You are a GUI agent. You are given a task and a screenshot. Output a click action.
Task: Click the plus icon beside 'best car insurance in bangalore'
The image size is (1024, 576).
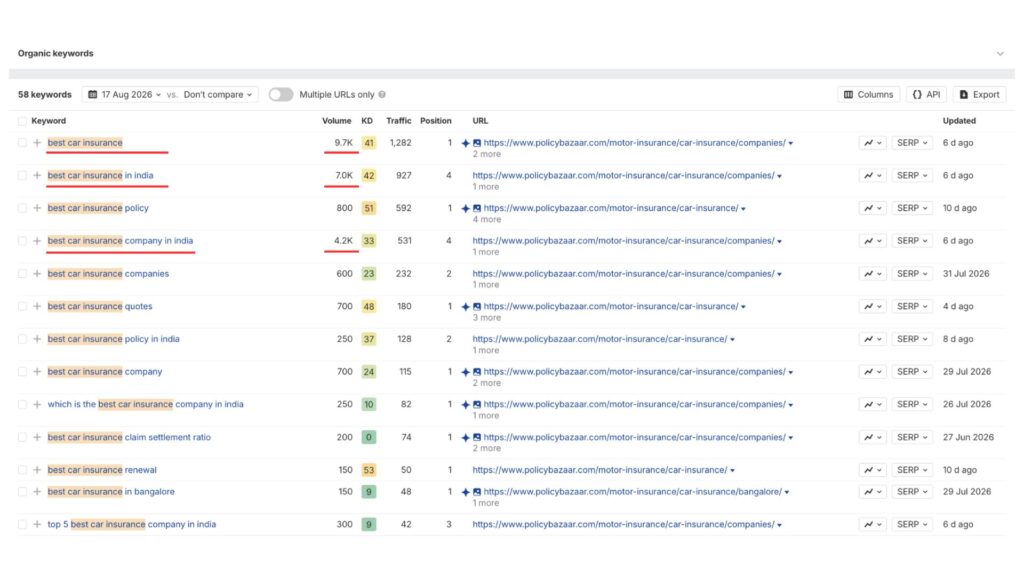(37, 492)
